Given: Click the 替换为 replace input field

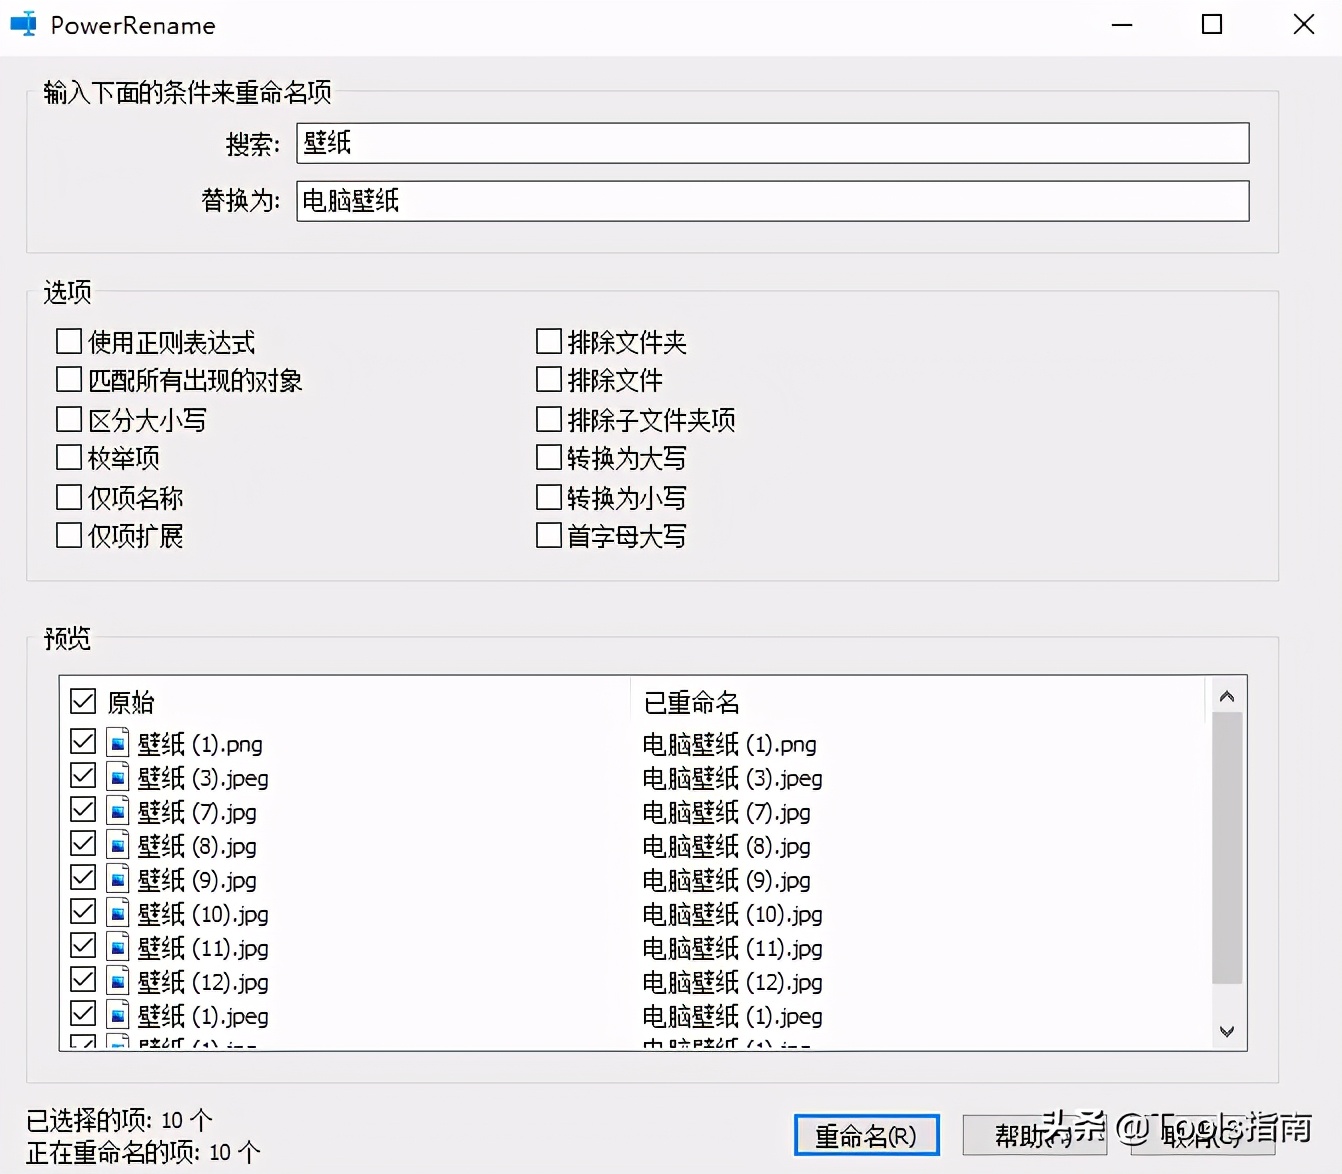Looking at the screenshot, I should [773, 201].
